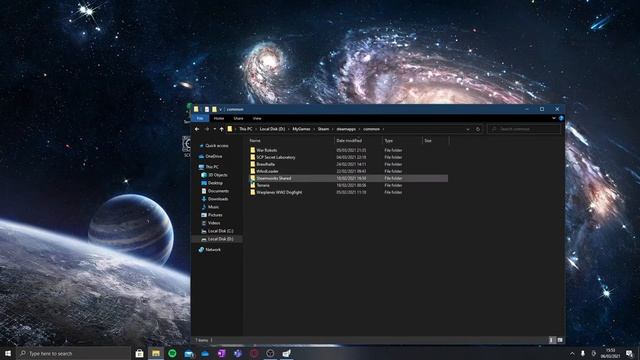Click the blue Help icon
Image resolution: width=640 pixels, height=360 pixels.
click(561, 118)
